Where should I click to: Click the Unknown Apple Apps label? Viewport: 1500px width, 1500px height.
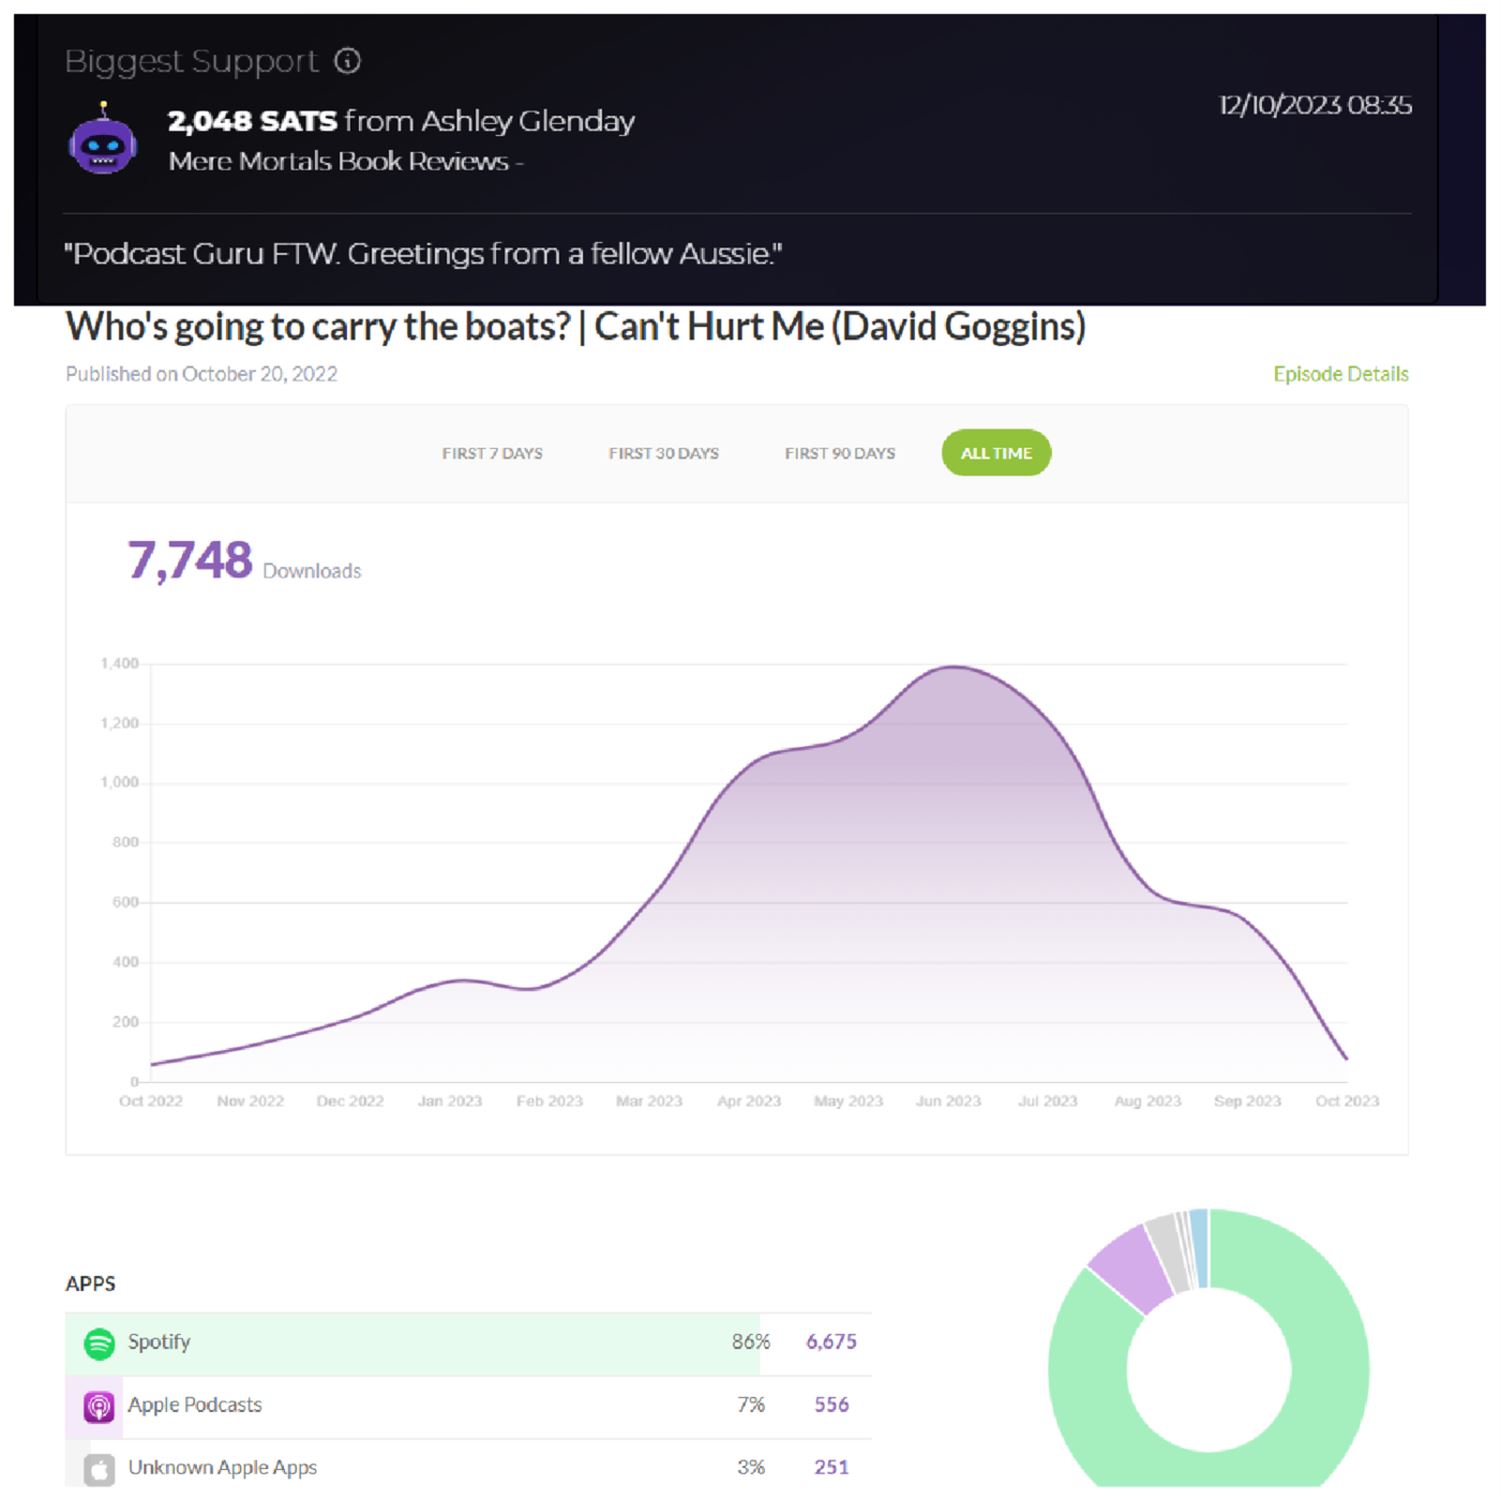(222, 1468)
